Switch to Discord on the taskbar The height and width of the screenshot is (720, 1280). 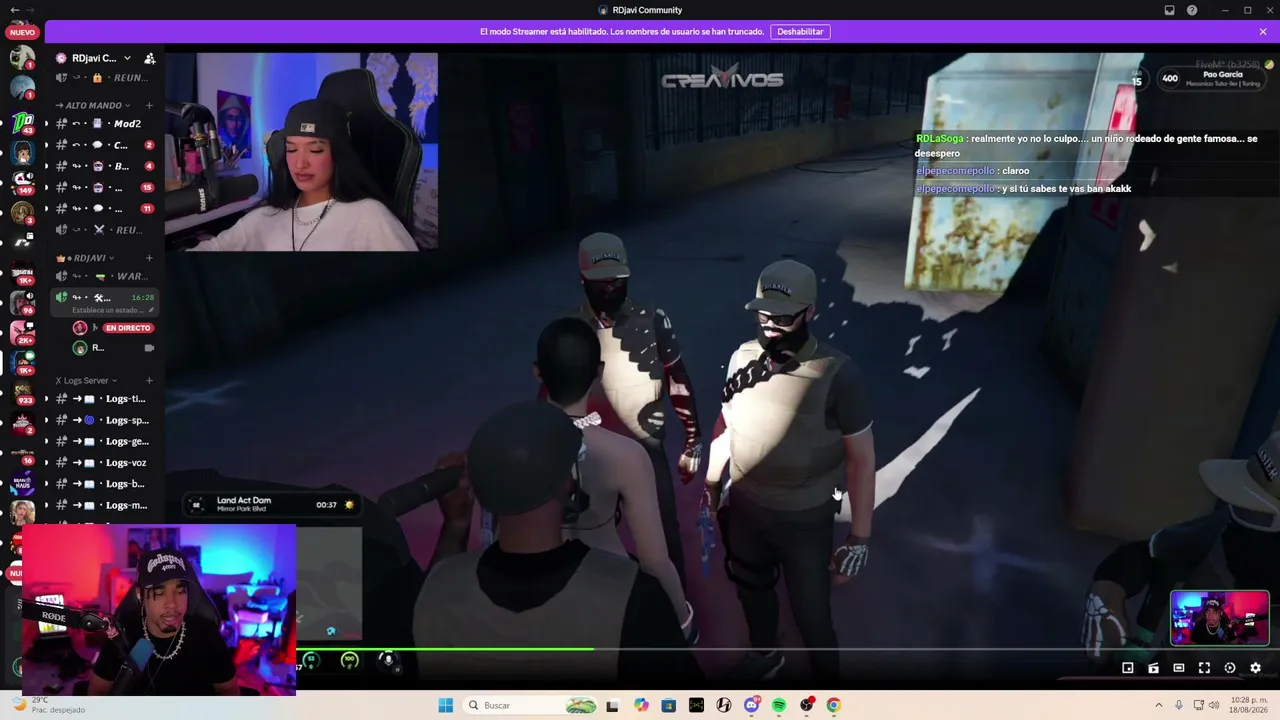click(x=752, y=705)
